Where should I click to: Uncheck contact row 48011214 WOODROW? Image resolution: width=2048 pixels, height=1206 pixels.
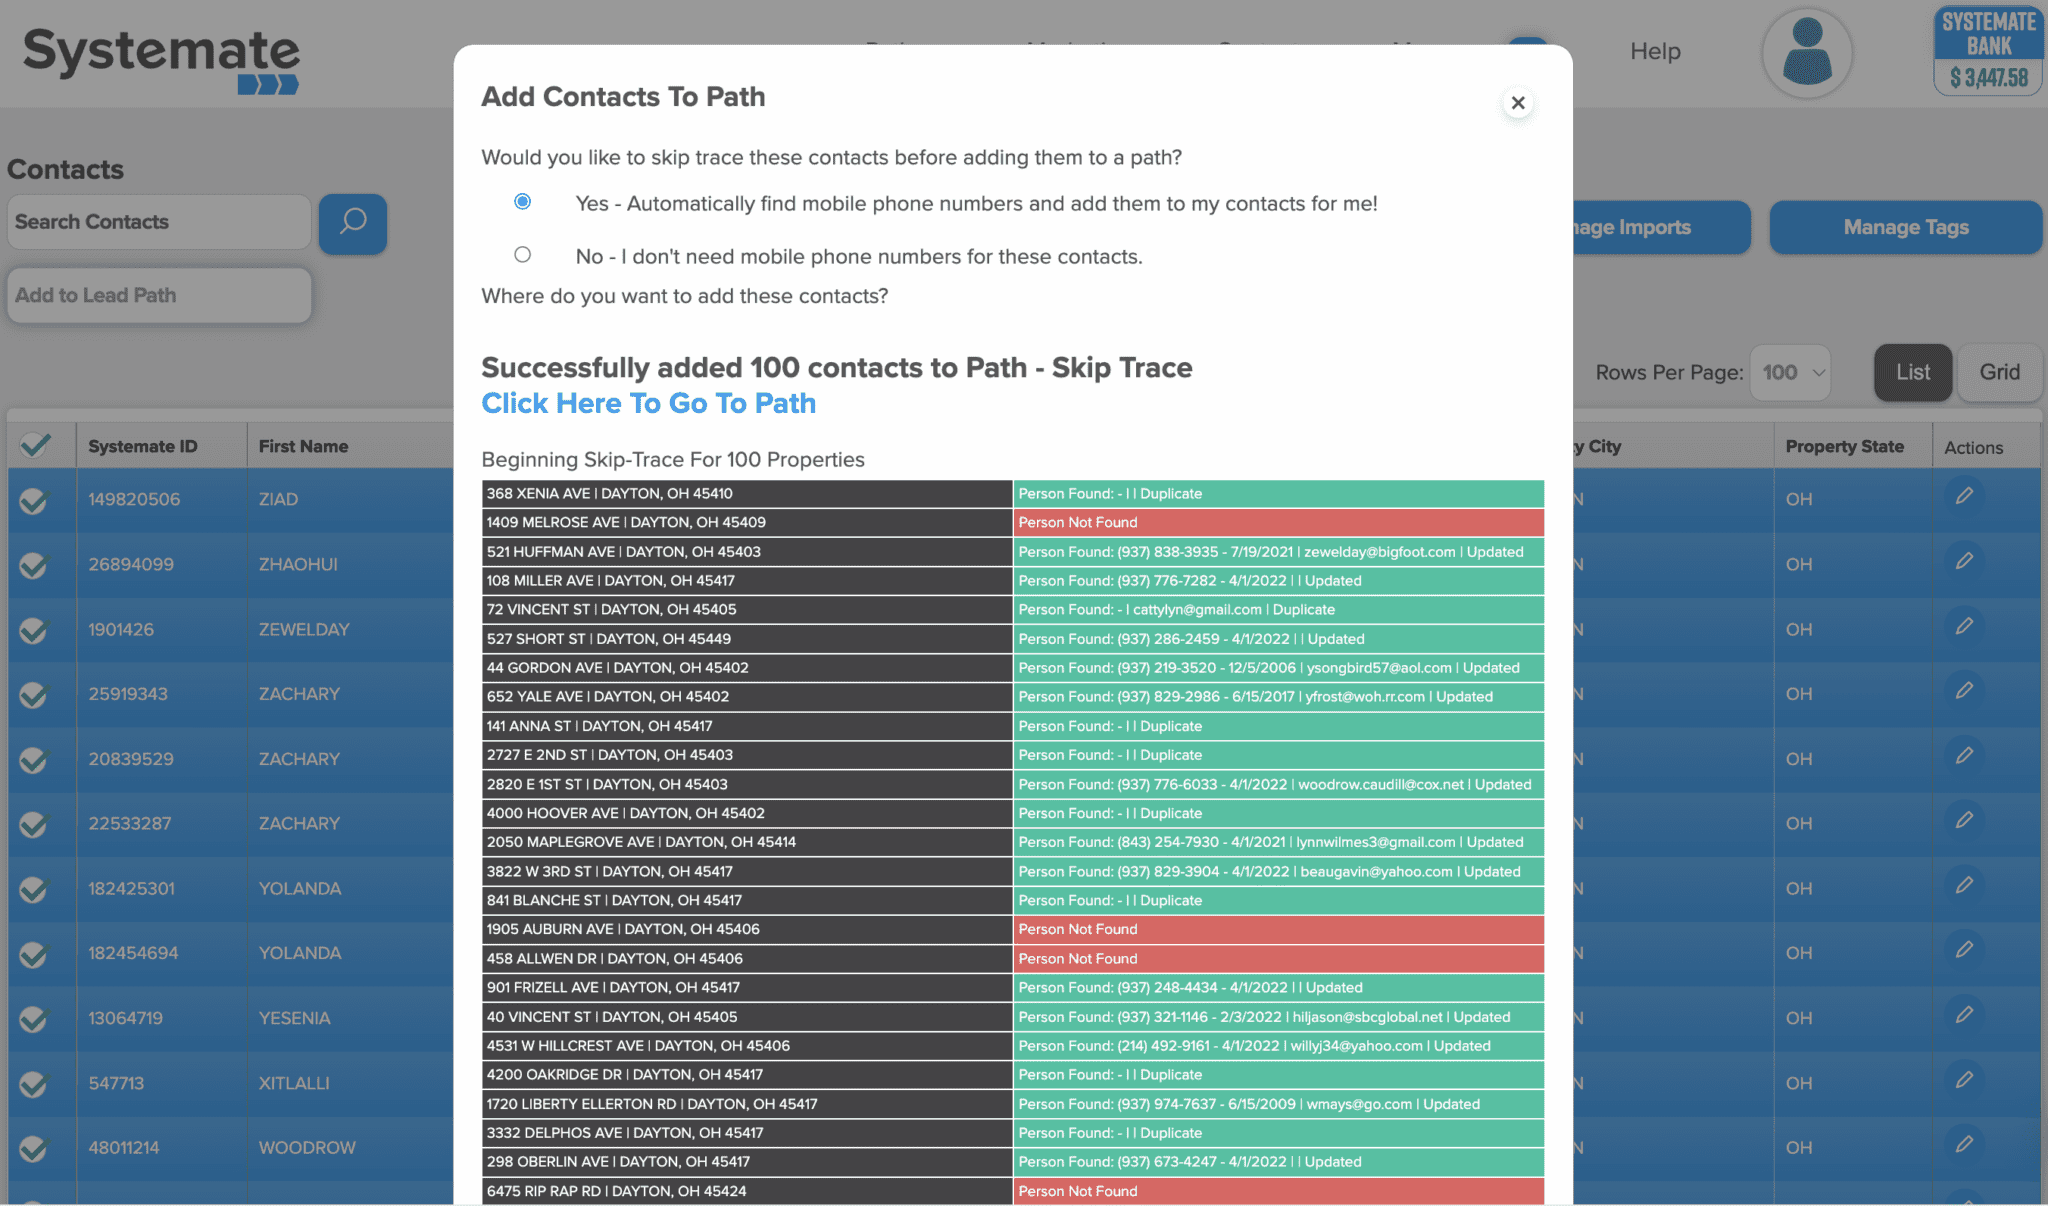pyautogui.click(x=34, y=1148)
